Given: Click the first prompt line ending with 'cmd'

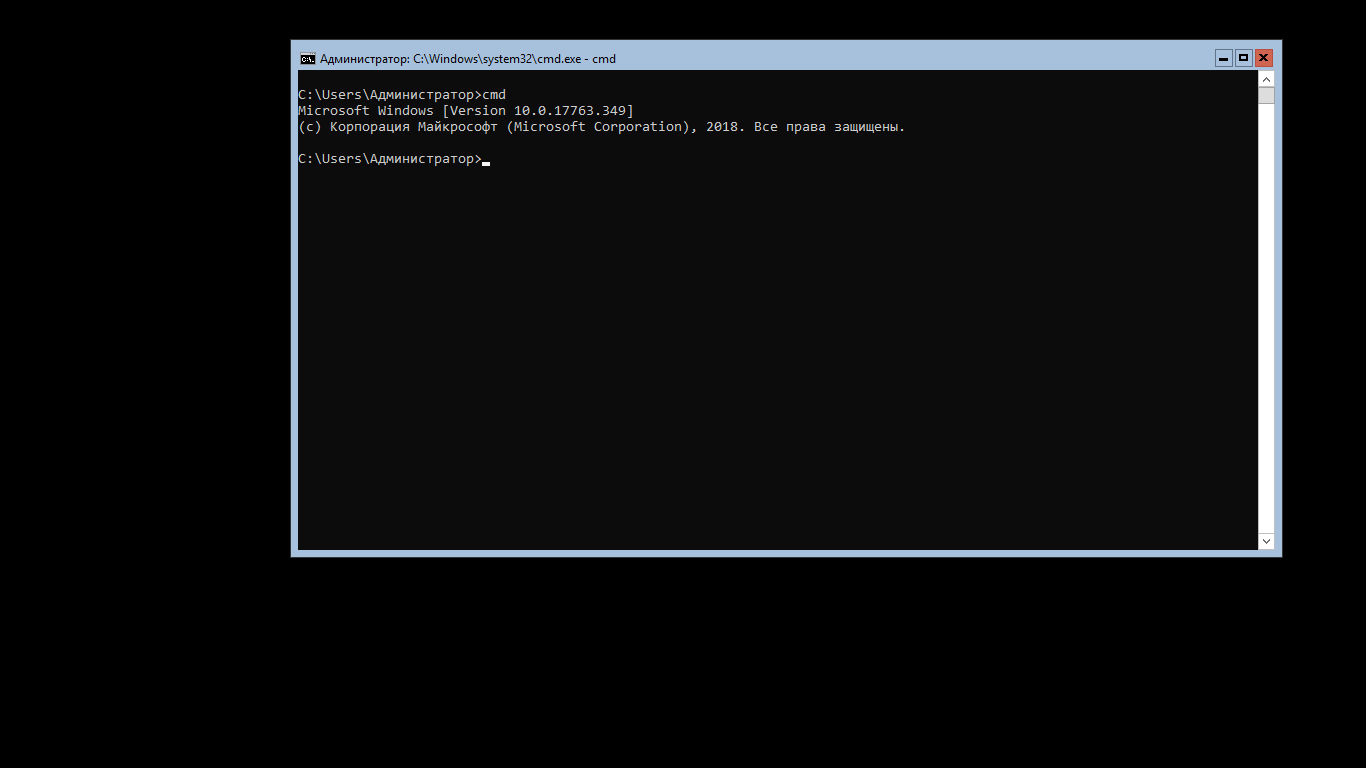Looking at the screenshot, I should [x=402, y=95].
